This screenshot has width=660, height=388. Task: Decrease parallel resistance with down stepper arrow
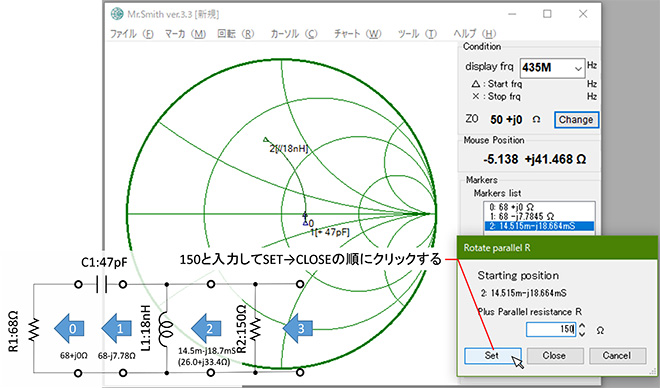coord(582,334)
